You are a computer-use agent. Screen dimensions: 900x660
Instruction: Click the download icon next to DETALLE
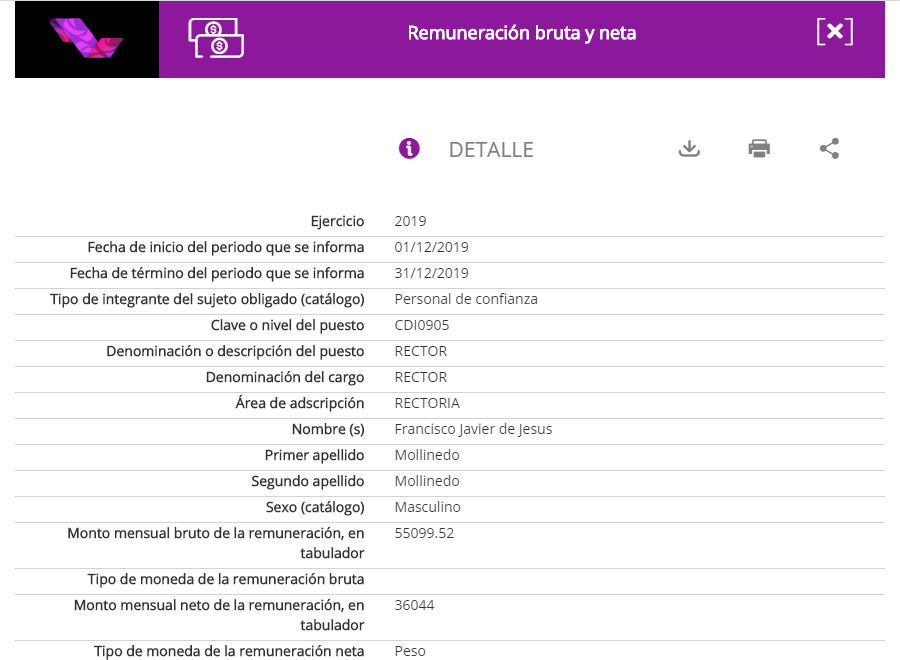(x=689, y=149)
